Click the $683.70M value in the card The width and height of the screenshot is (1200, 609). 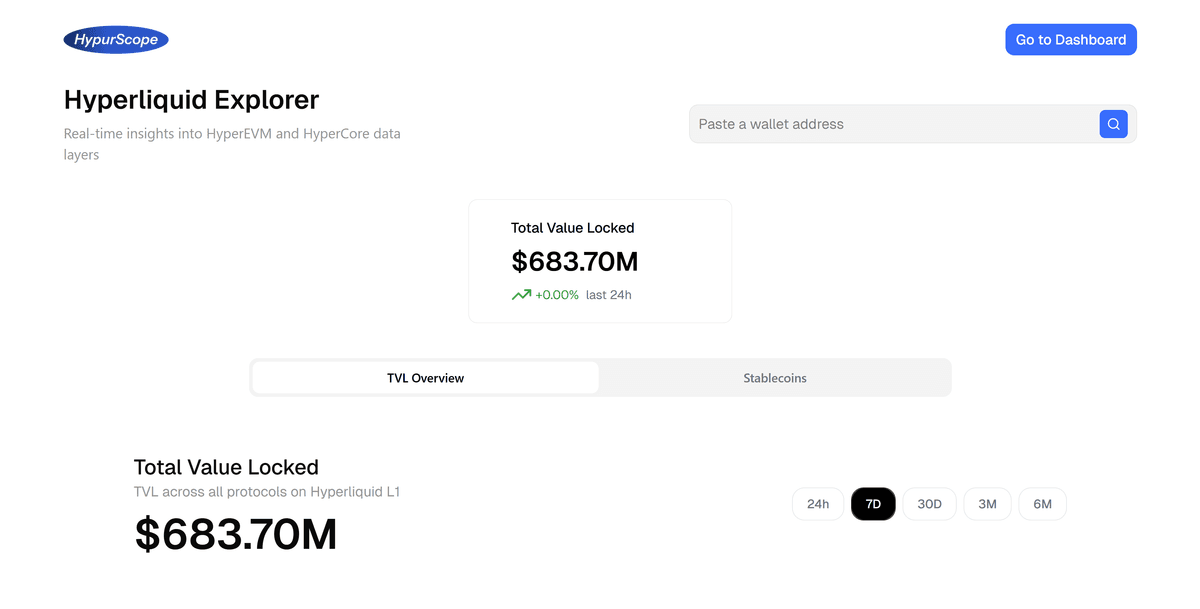pyautogui.click(x=574, y=262)
